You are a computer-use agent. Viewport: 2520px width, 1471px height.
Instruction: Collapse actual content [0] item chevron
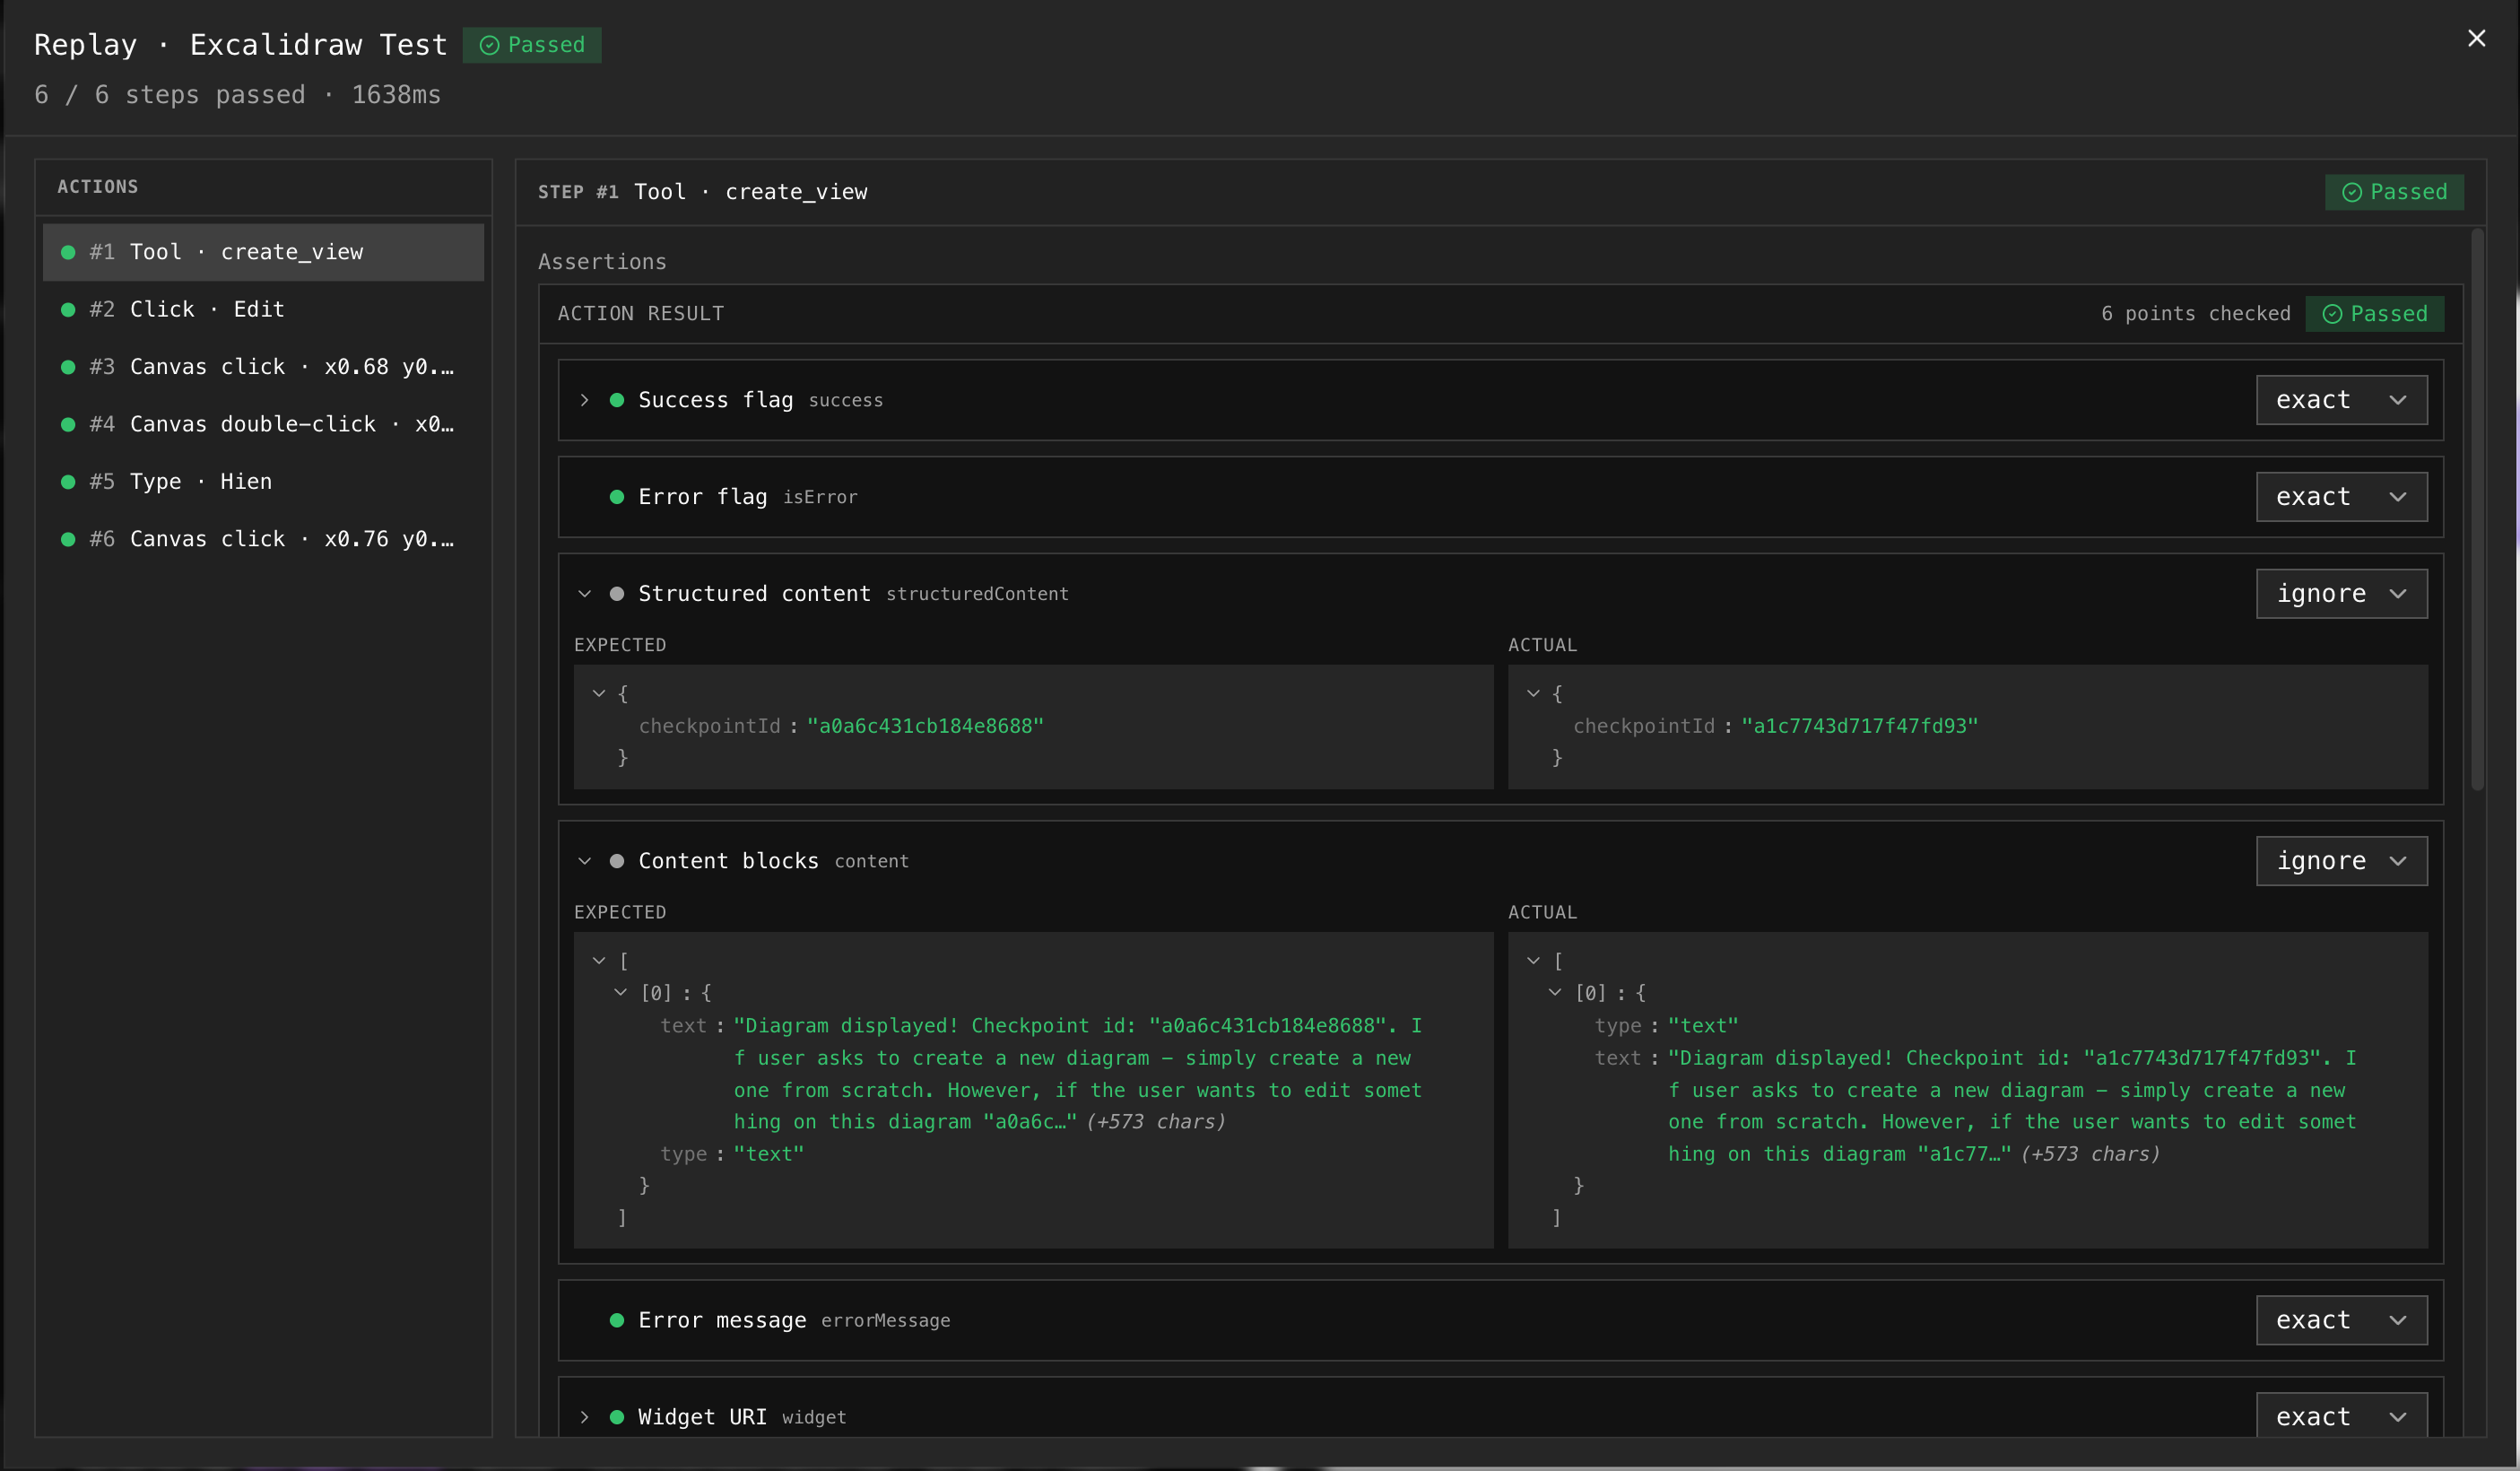tap(1555, 993)
